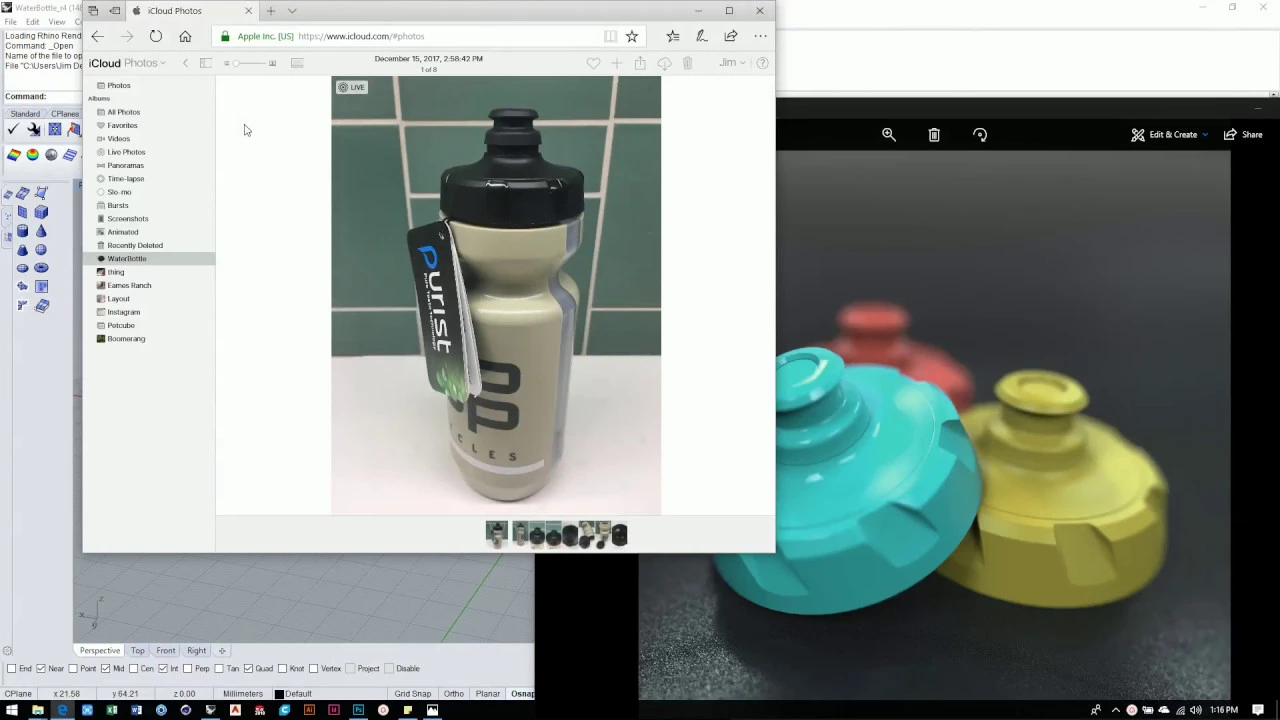Click the Default layer color swatch
1280x720 pixels.
pyautogui.click(x=279, y=694)
